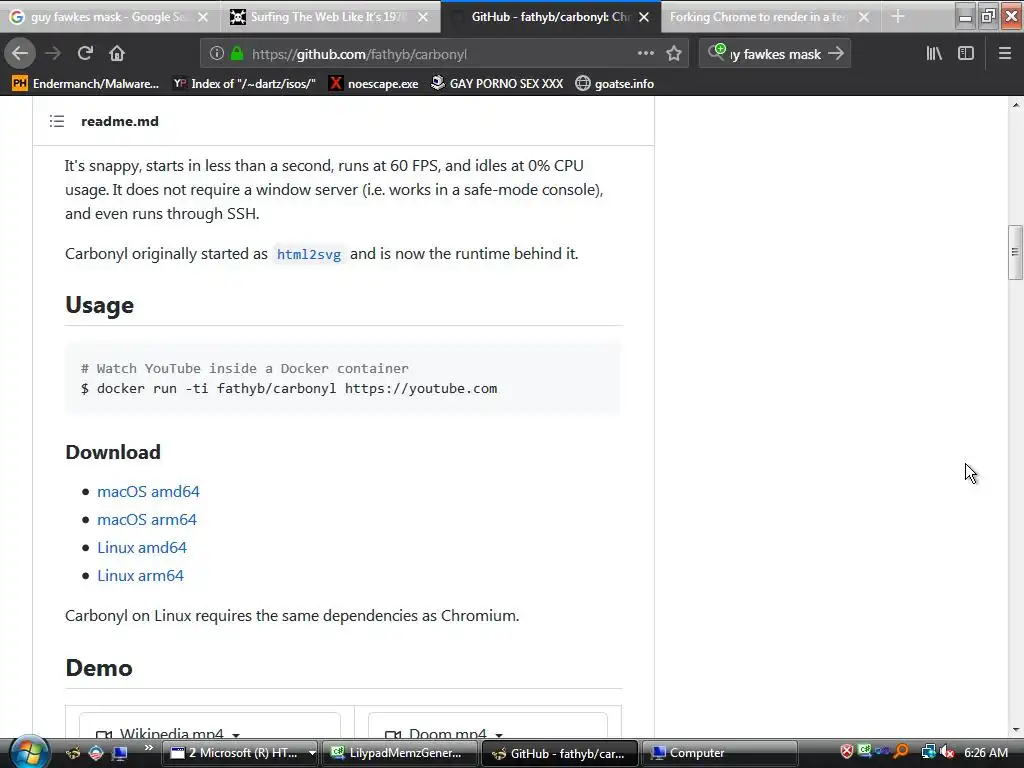Image resolution: width=1024 pixels, height=768 pixels.
Task: Close the Surfing The Web tab
Action: tap(423, 17)
